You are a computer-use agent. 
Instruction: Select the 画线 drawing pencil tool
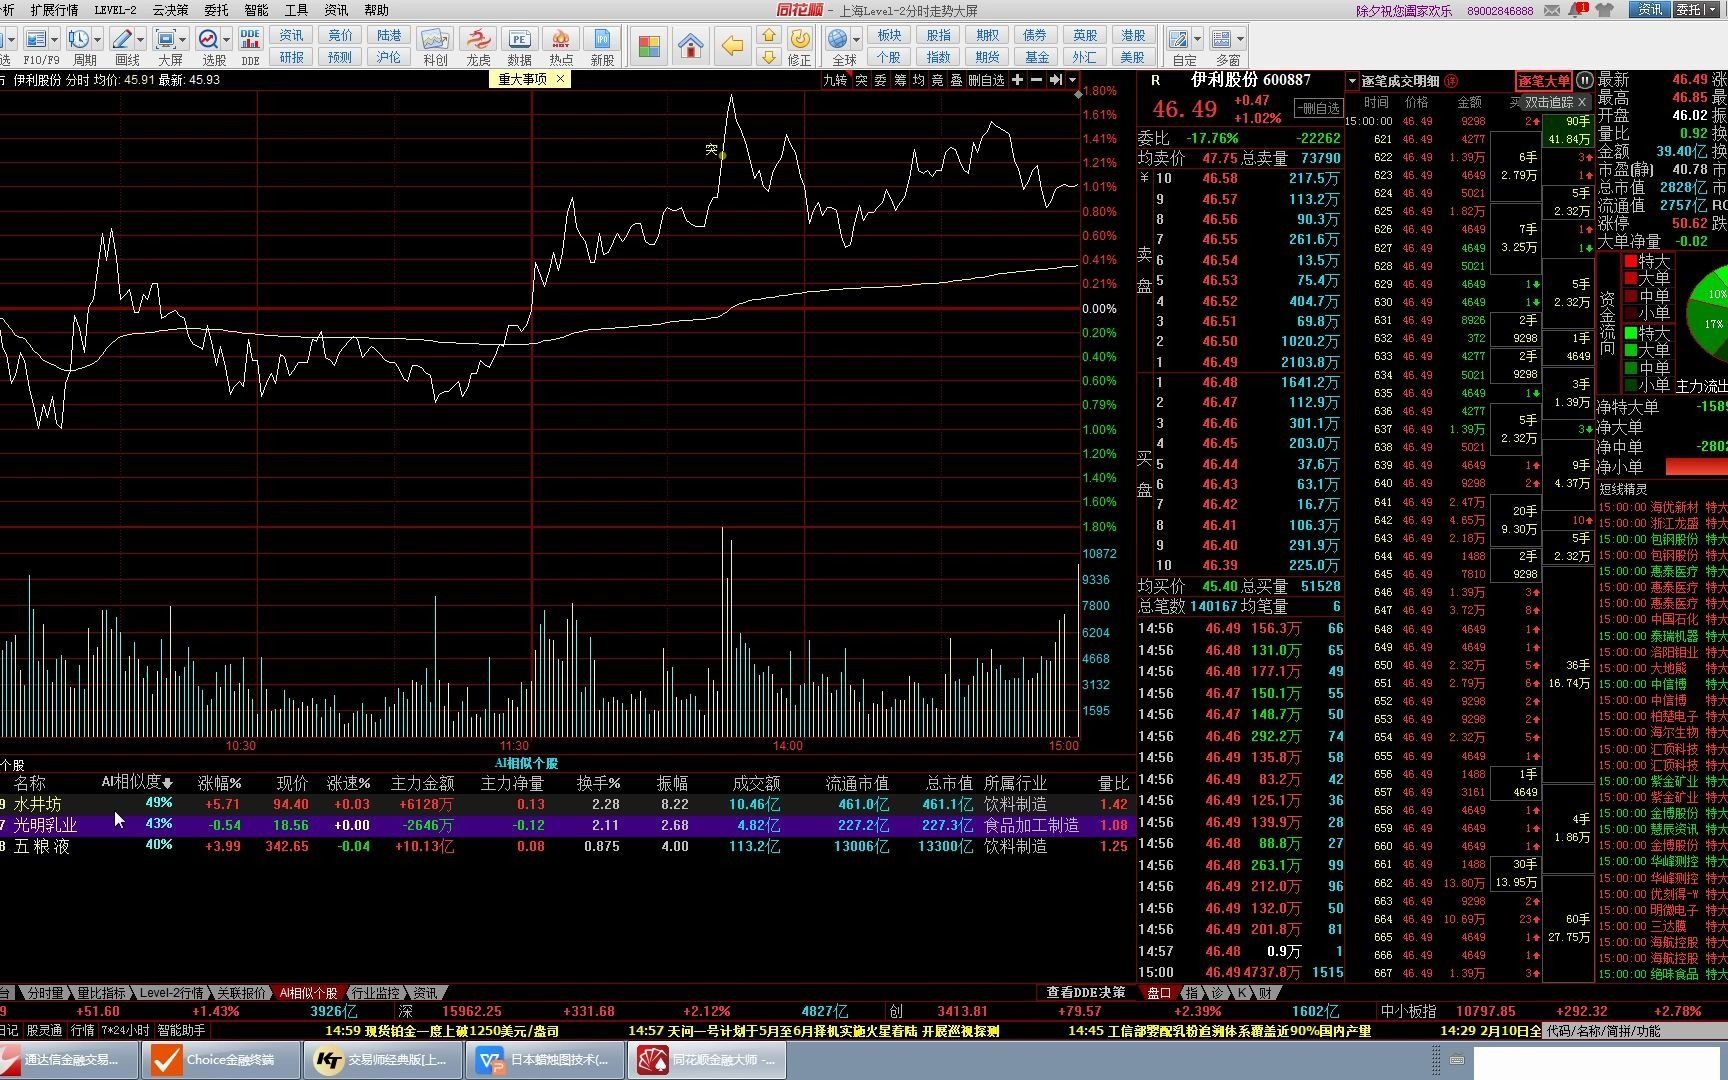pos(122,39)
